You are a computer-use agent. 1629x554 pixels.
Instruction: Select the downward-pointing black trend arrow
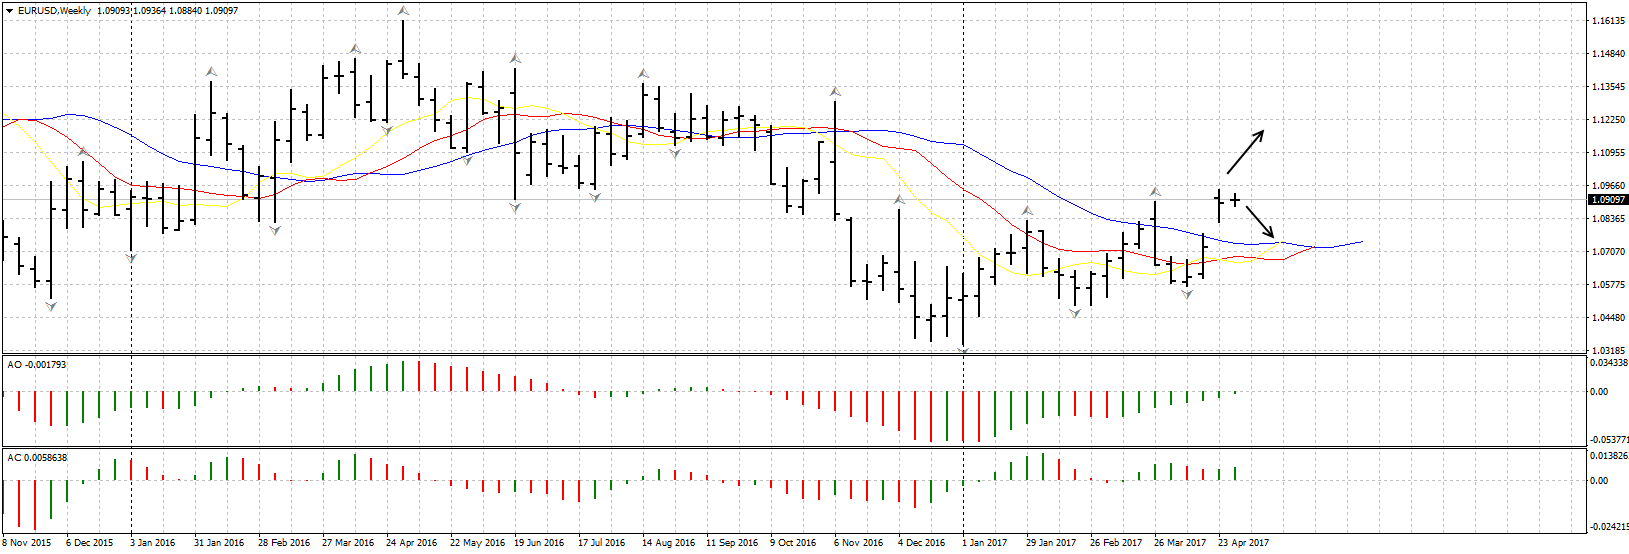tap(1260, 222)
